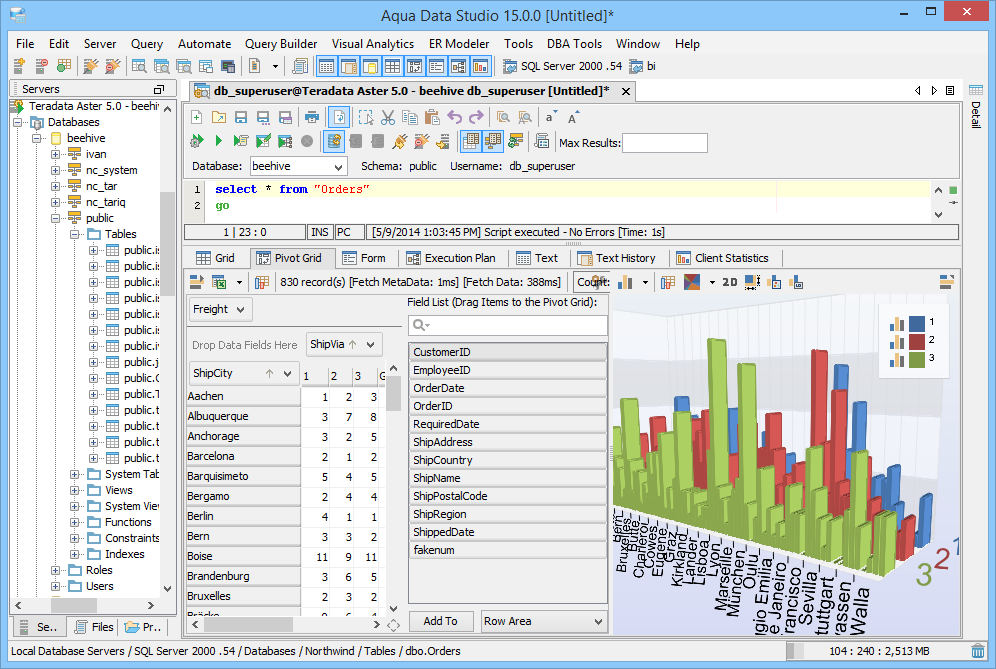The height and width of the screenshot is (669, 996).
Task: Click red legend swatch for series 2
Action: (x=917, y=341)
